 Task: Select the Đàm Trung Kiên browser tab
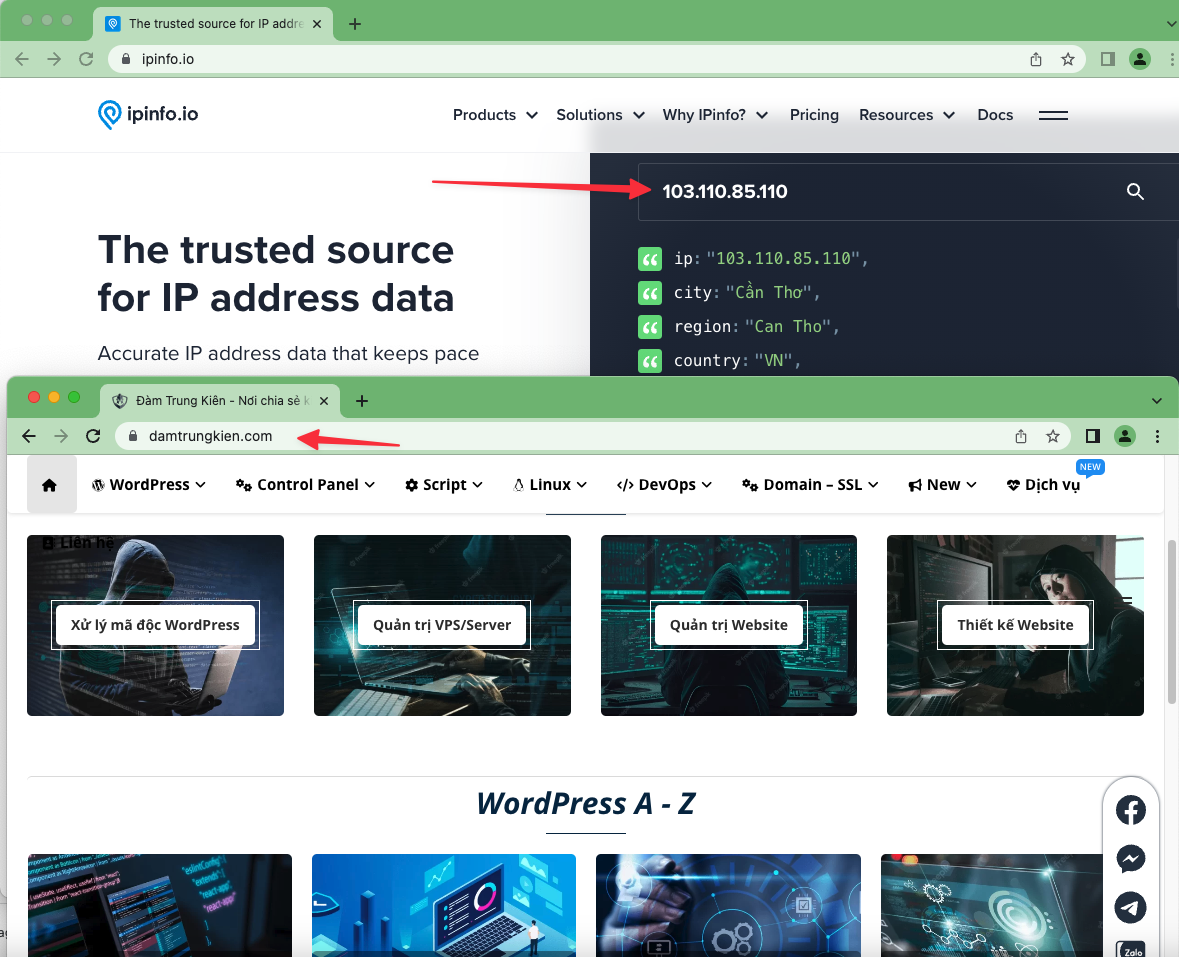coord(218,401)
